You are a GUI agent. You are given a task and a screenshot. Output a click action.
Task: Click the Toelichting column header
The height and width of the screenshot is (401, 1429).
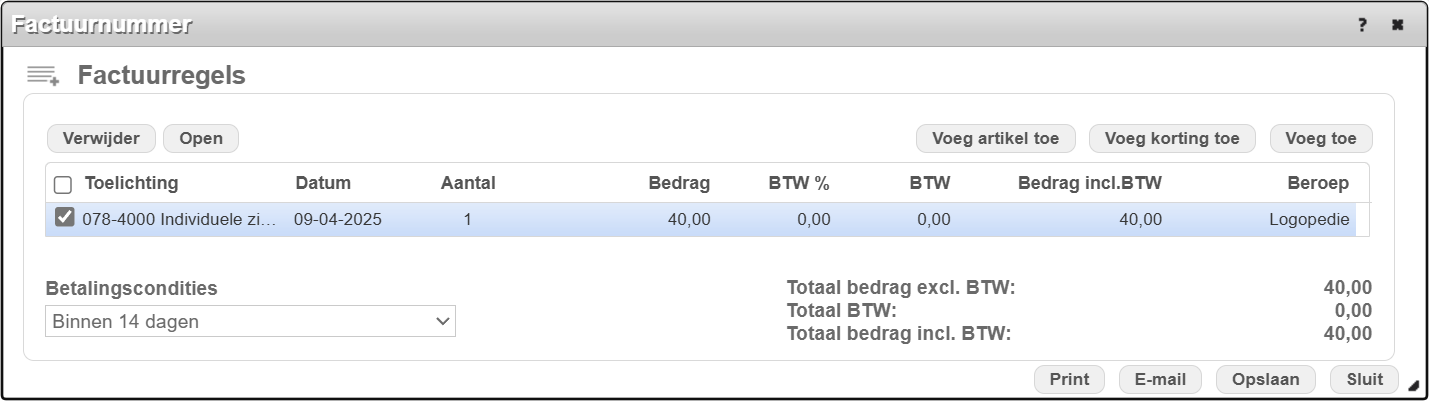click(x=131, y=183)
